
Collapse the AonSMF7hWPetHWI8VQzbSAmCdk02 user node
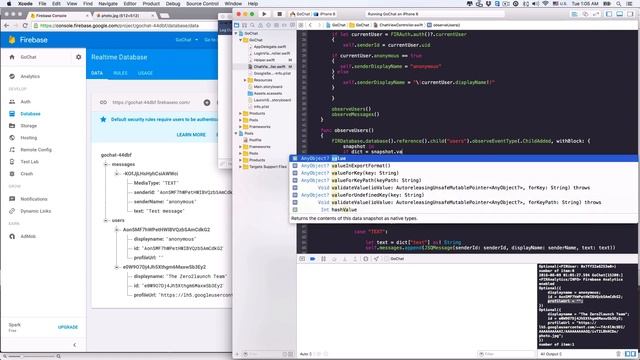point(117,230)
